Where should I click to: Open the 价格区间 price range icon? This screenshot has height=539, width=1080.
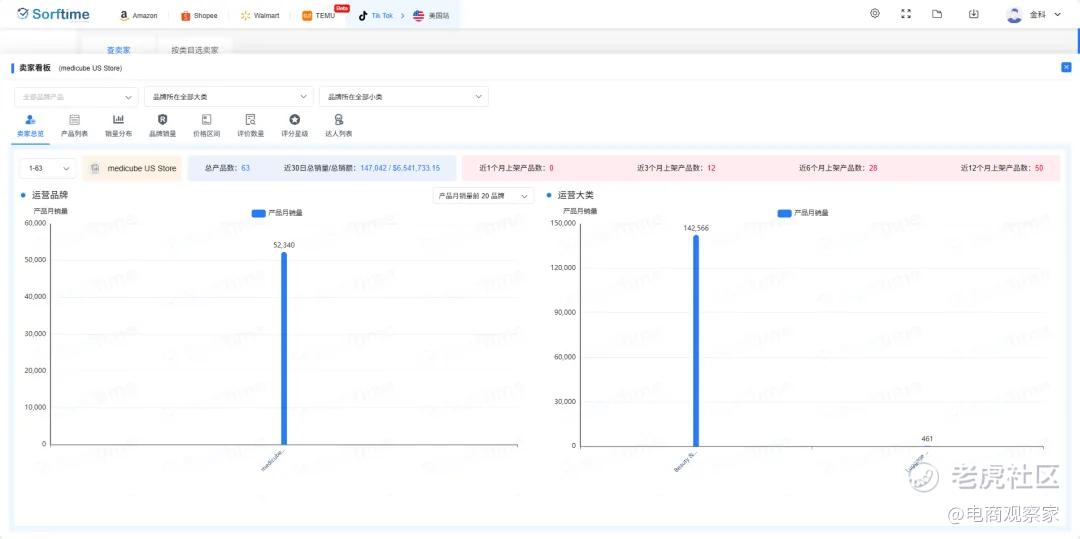point(207,126)
